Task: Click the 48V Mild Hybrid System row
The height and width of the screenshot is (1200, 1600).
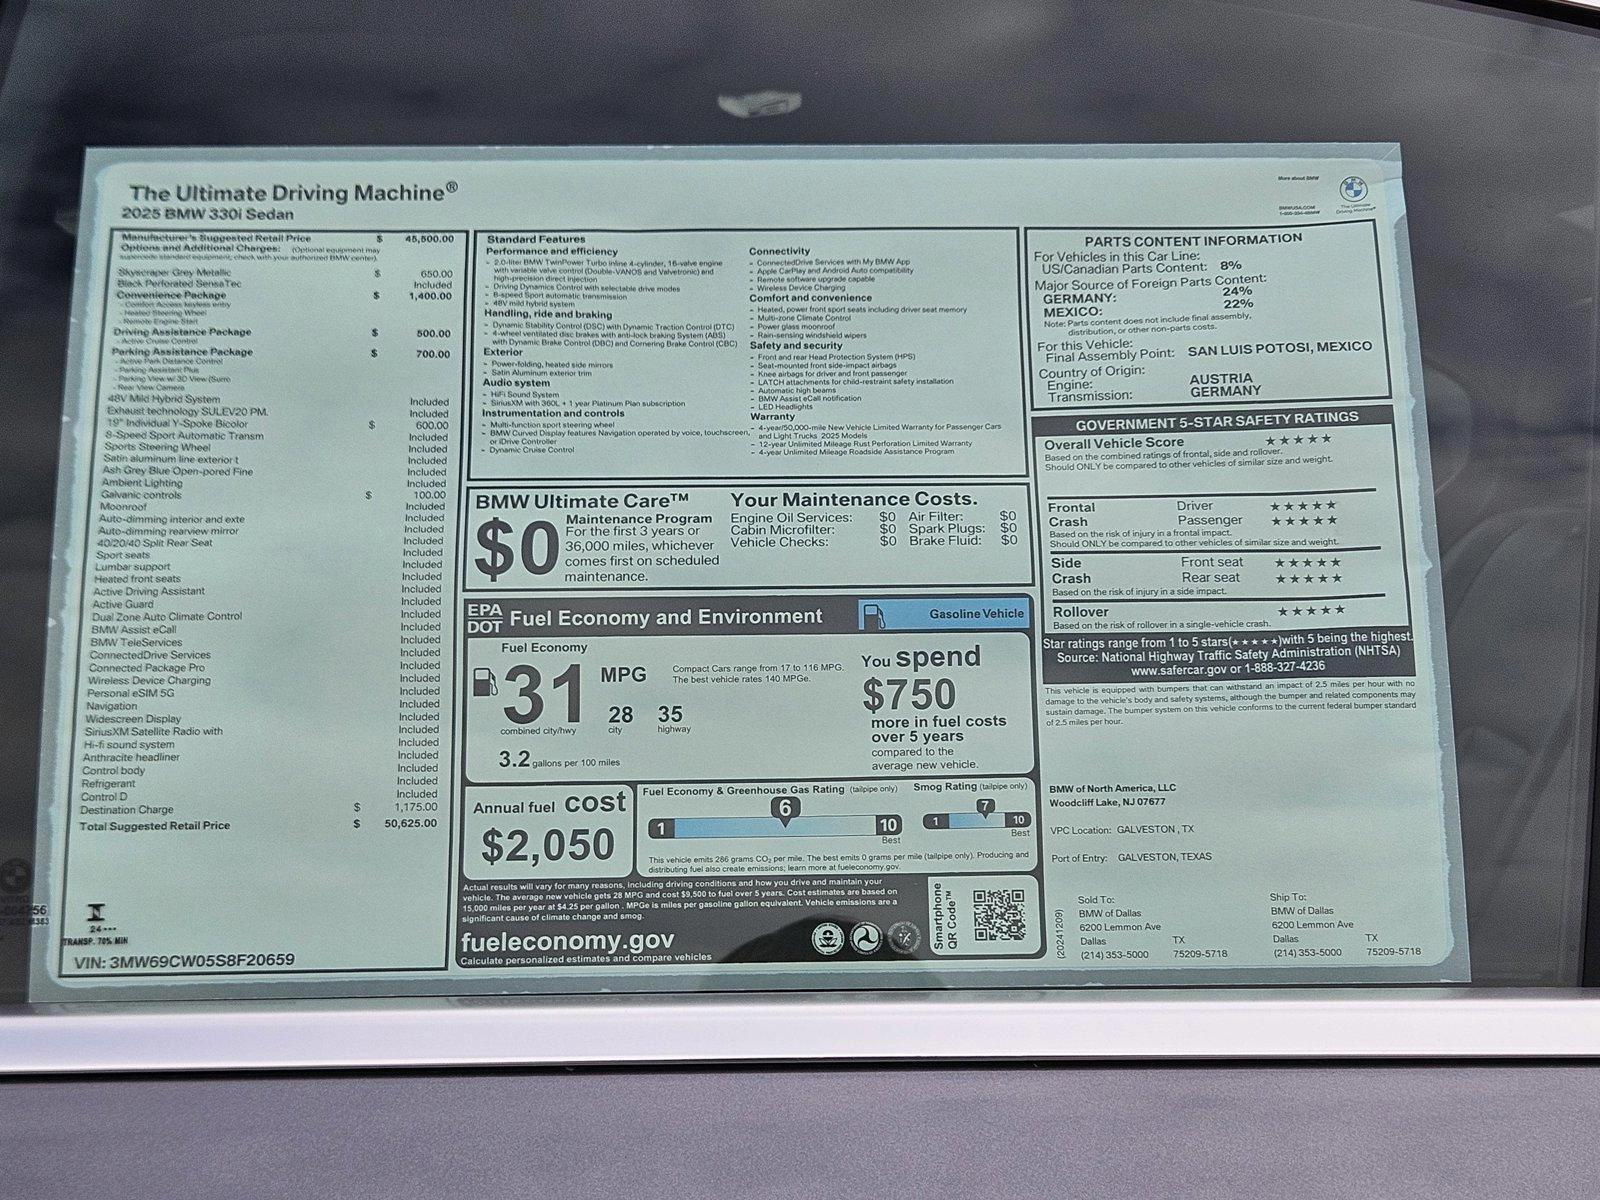Action: coord(278,400)
